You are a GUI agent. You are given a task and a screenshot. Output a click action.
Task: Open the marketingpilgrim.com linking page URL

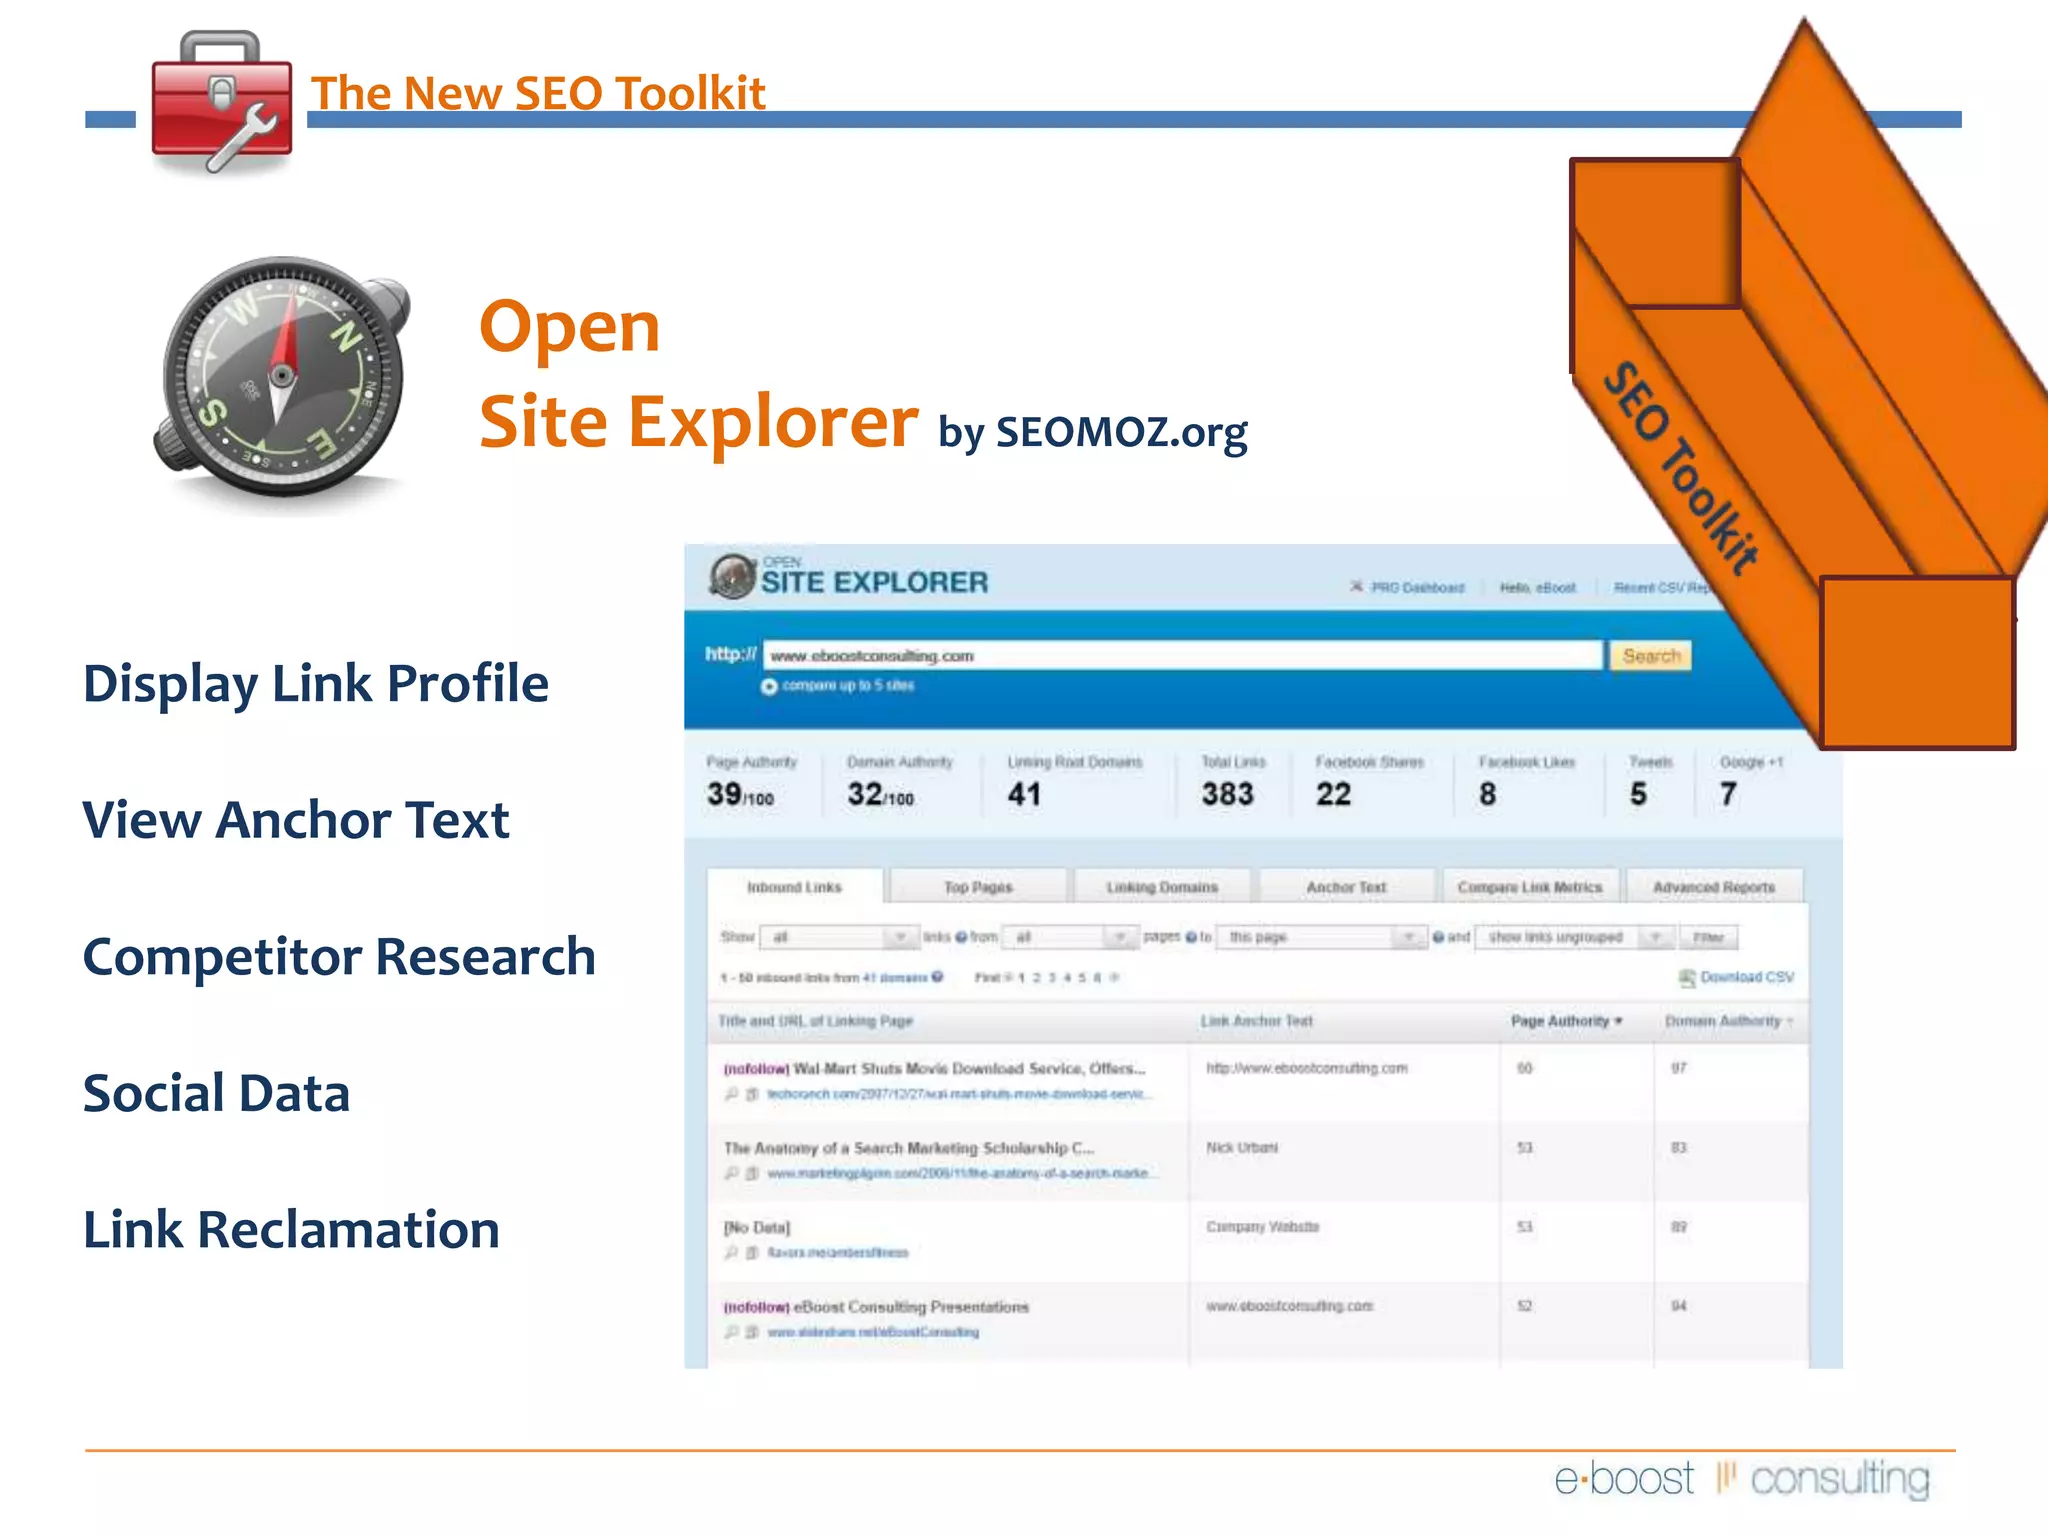[x=962, y=1173]
